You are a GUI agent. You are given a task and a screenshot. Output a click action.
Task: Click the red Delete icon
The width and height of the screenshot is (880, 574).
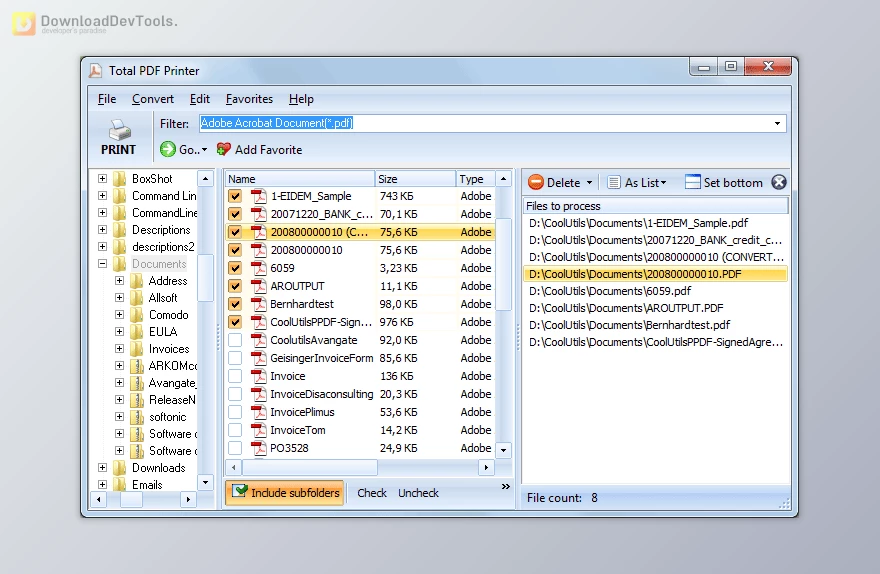(x=536, y=182)
